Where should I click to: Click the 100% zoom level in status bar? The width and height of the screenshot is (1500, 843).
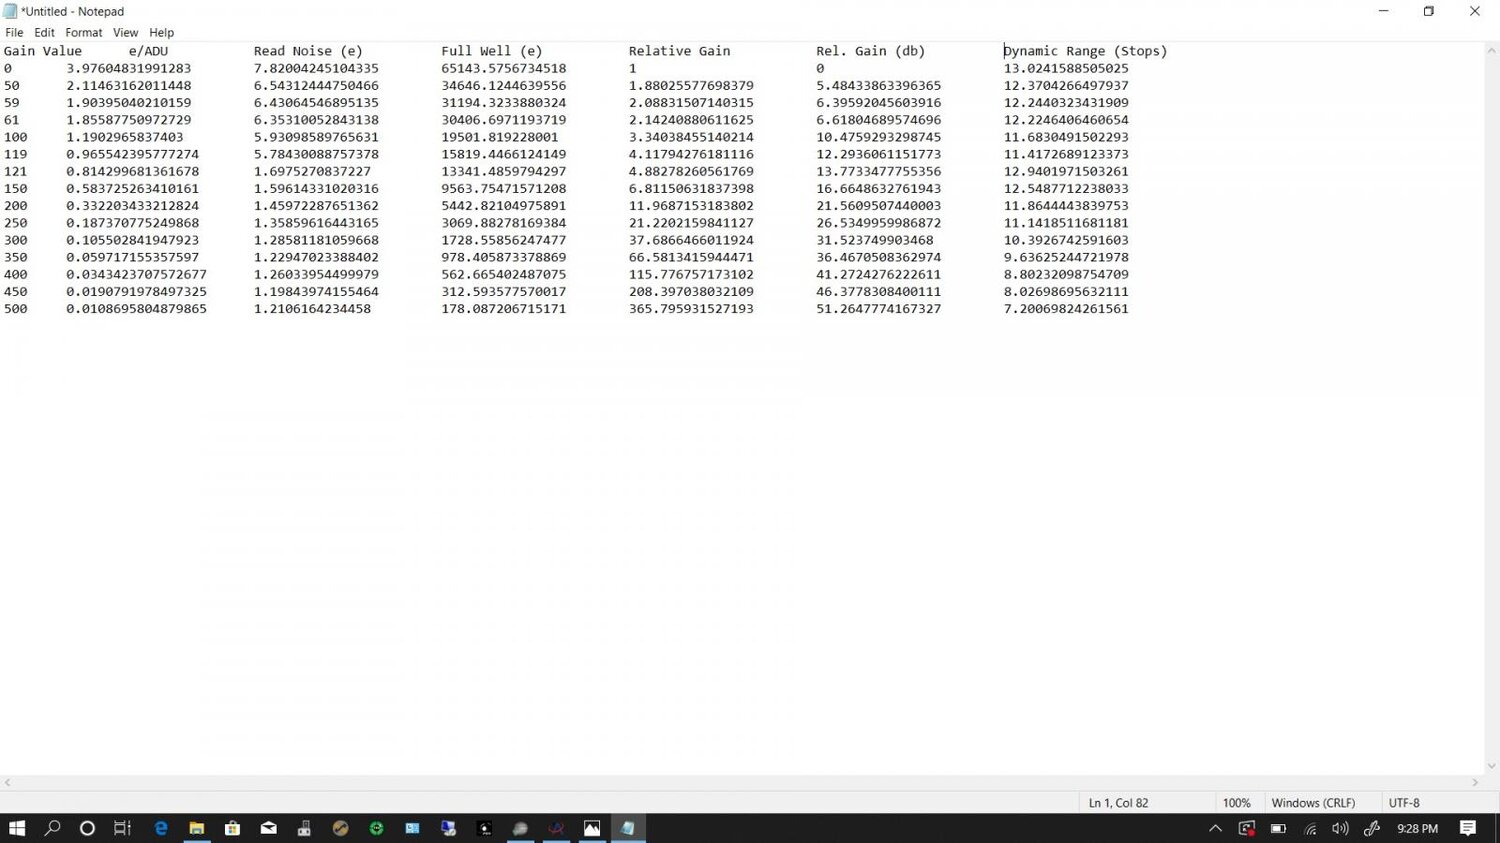[x=1236, y=803]
